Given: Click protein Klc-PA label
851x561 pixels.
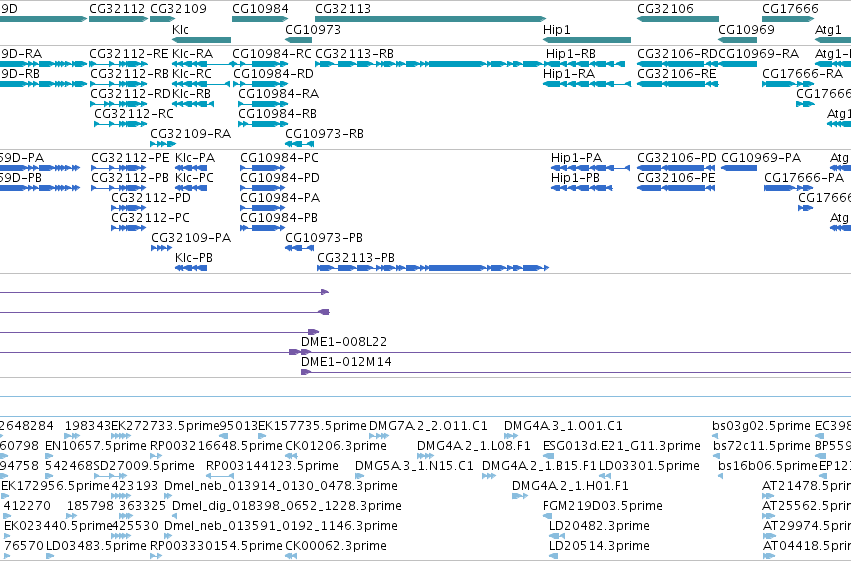Looking at the screenshot, I should 195,158.
